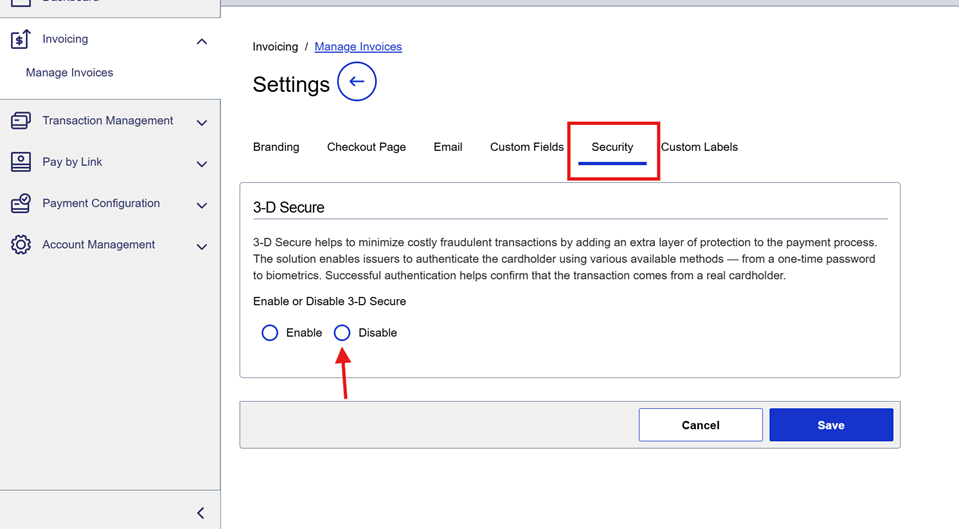Click the Invoicing dollar icon in sidebar
This screenshot has height=529, width=959.
[21, 40]
